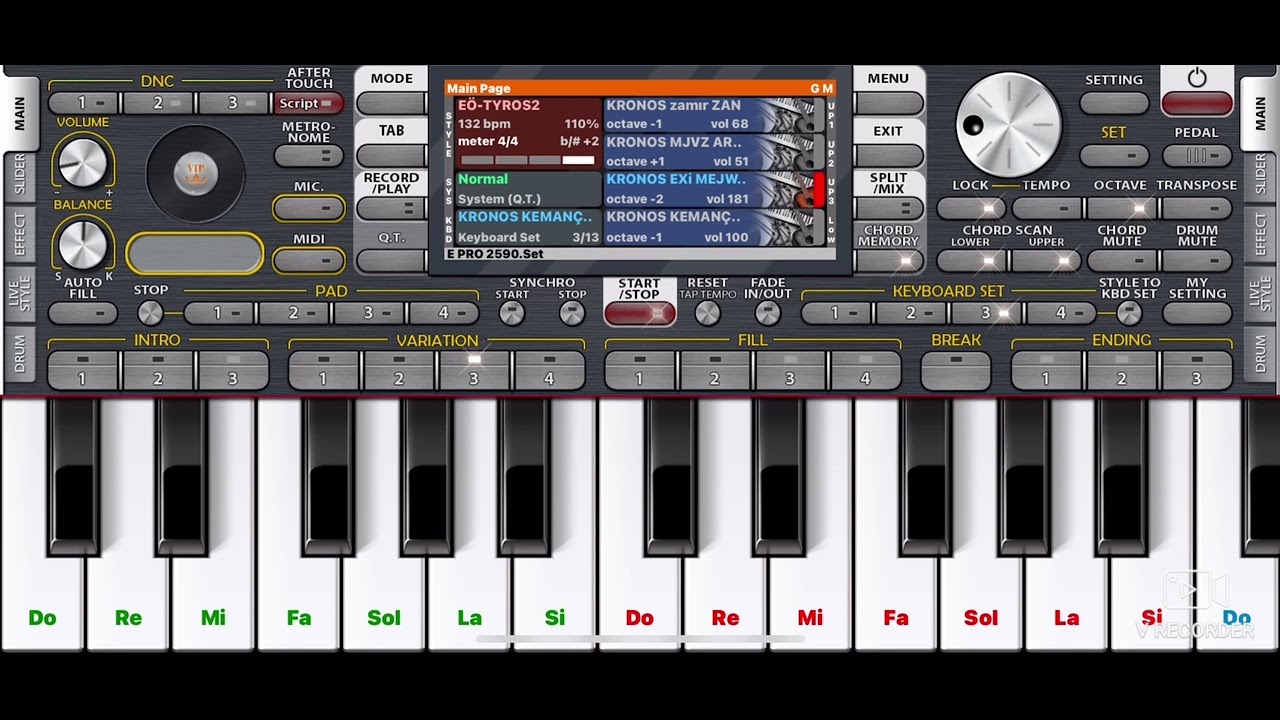Select the KRONOS EXi MEJW voice
The height and width of the screenshot is (720, 1280).
pyautogui.click(x=714, y=189)
